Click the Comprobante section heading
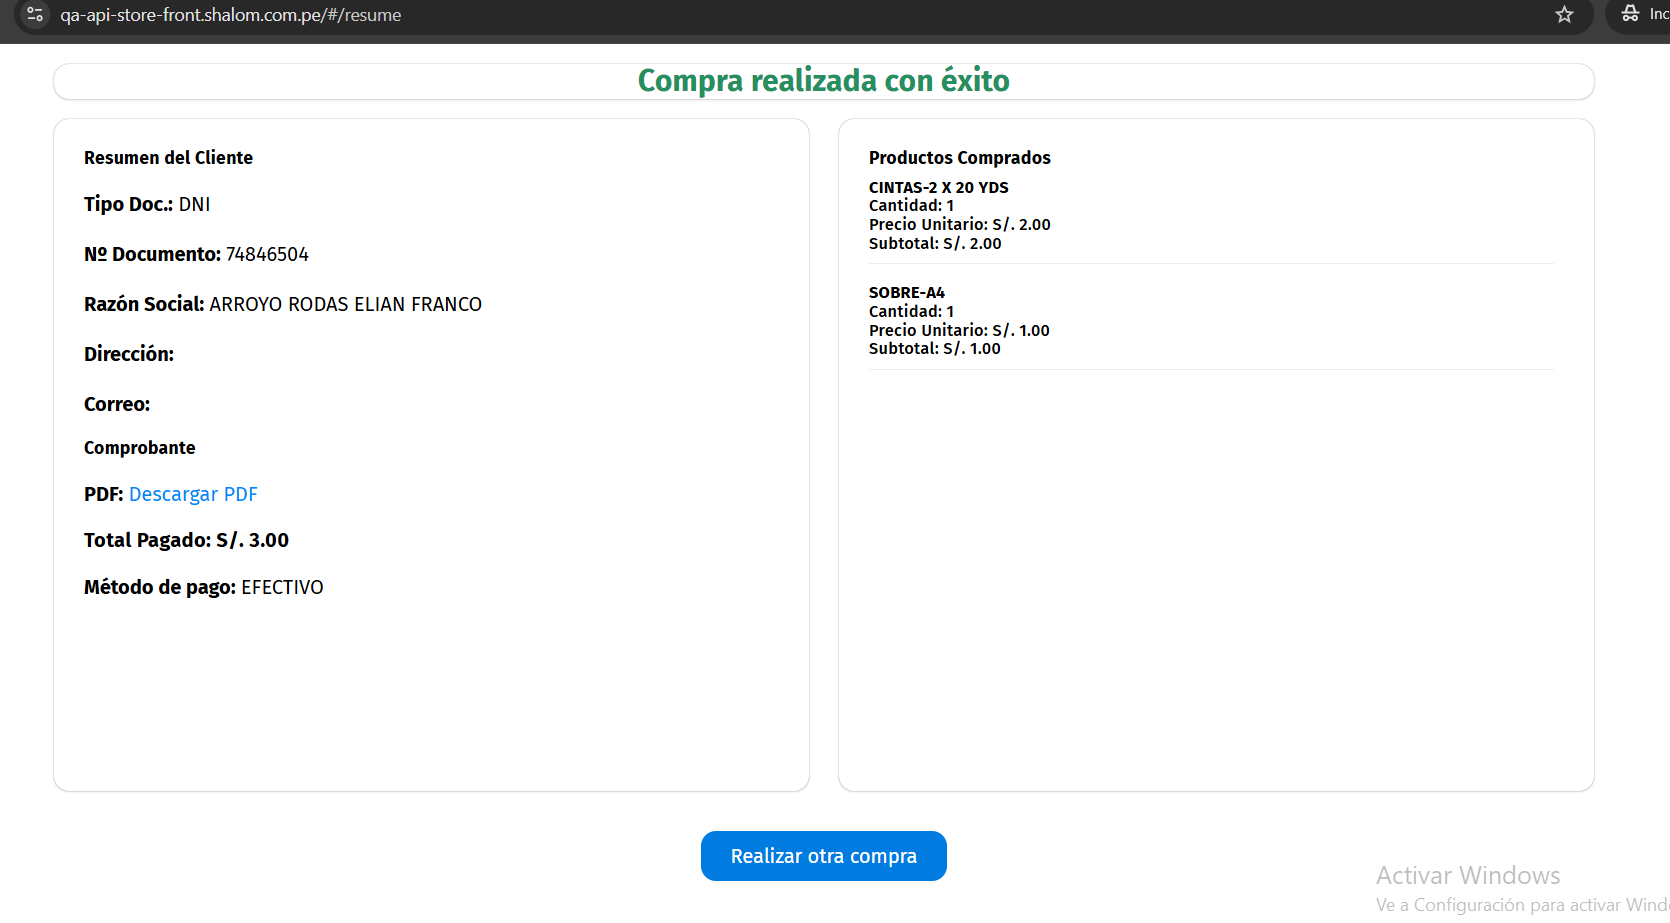The height and width of the screenshot is (923, 1670). coord(139,448)
